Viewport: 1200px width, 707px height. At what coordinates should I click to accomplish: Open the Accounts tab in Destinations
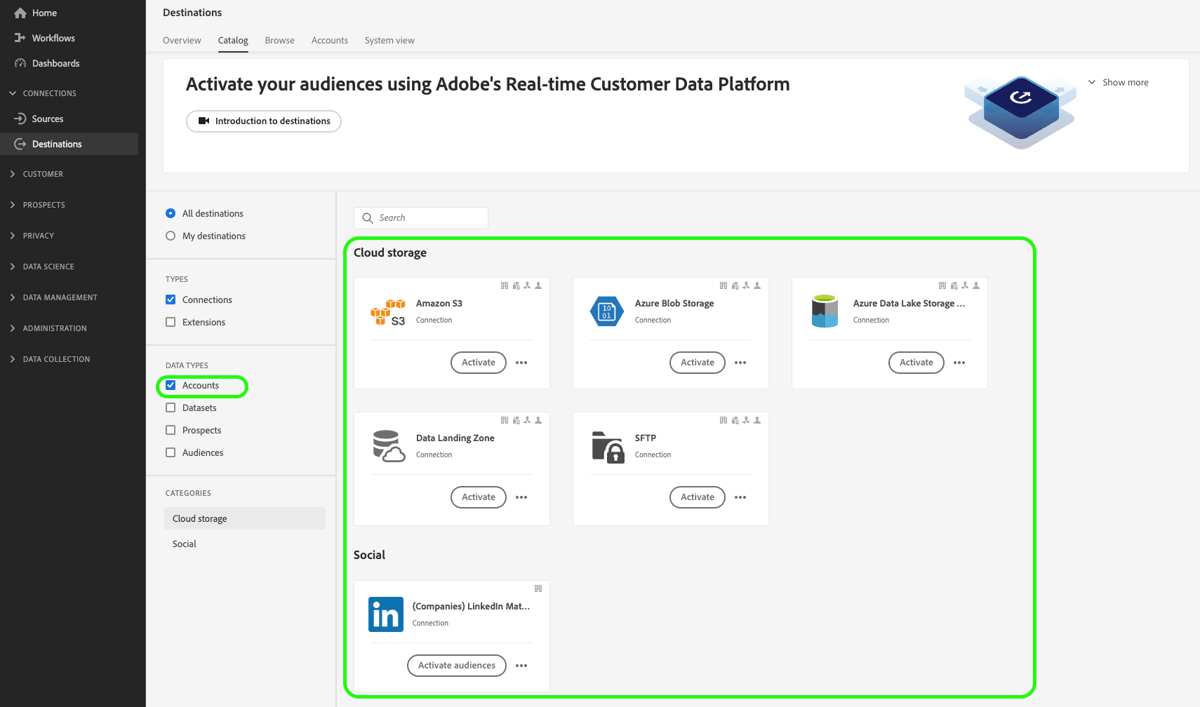coord(329,40)
